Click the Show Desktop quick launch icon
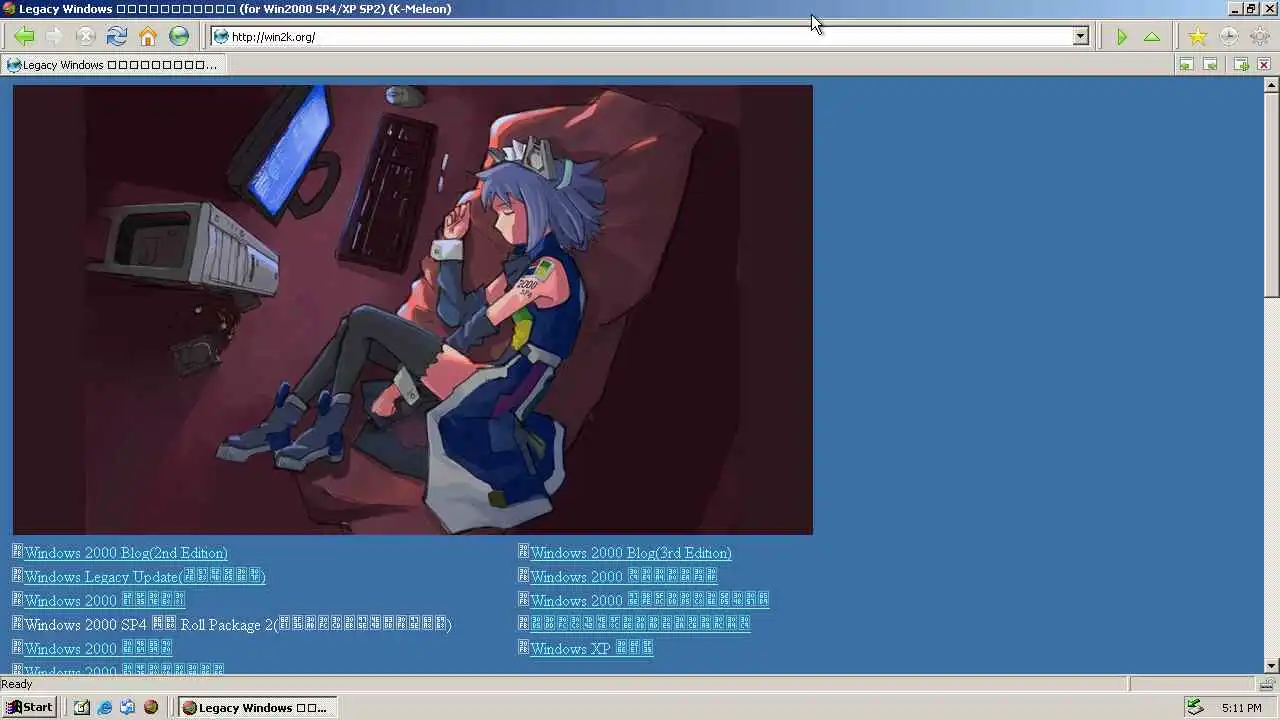This screenshot has width=1280, height=720. pyautogui.click(x=82, y=707)
